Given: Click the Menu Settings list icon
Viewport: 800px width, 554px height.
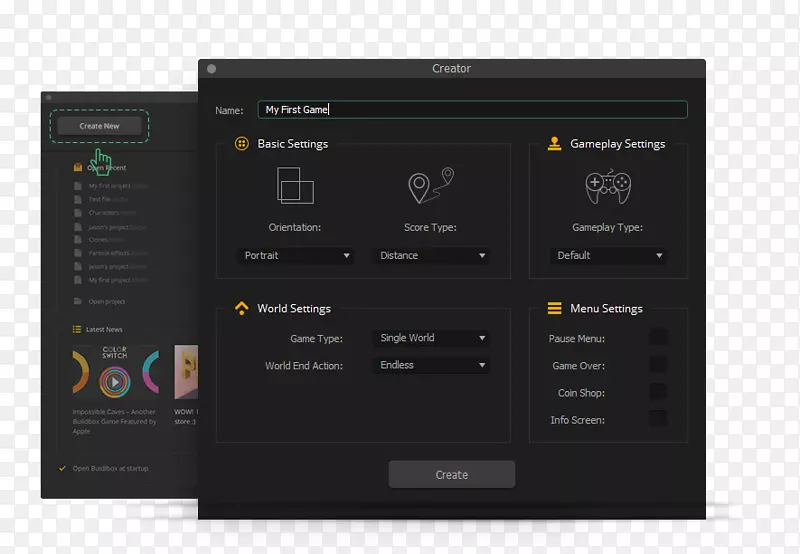Looking at the screenshot, I should [554, 308].
